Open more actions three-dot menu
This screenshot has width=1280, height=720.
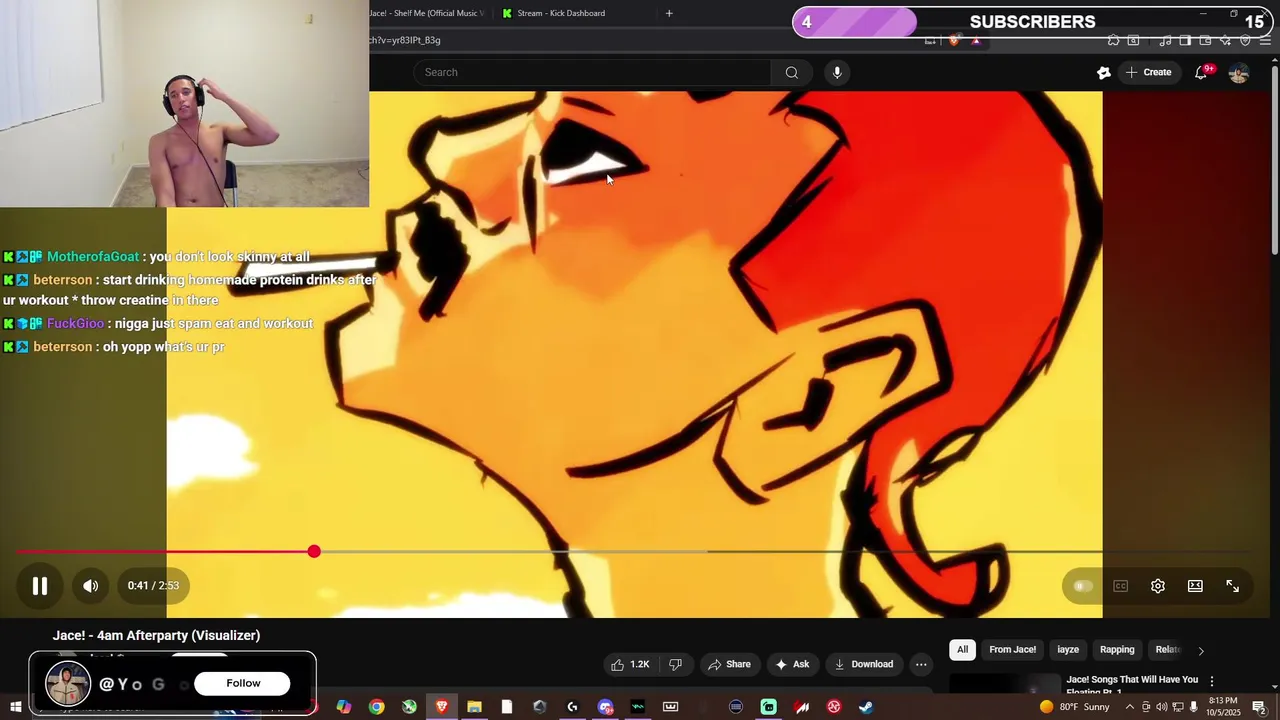pyautogui.click(x=921, y=664)
